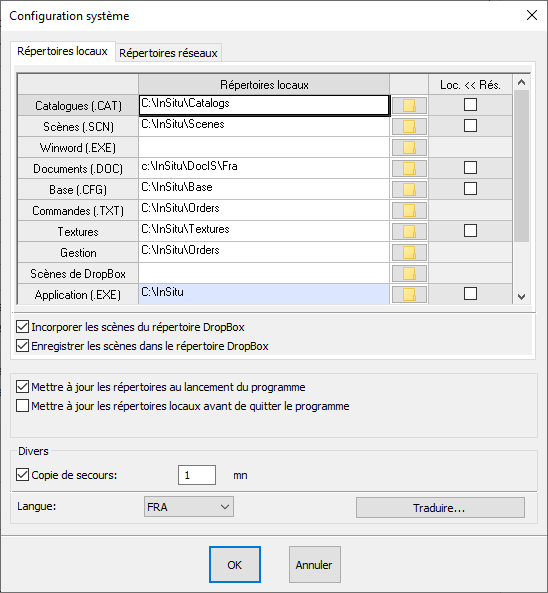
Task: Browse folder for Documents (.DOC) row
Action: [x=409, y=169]
